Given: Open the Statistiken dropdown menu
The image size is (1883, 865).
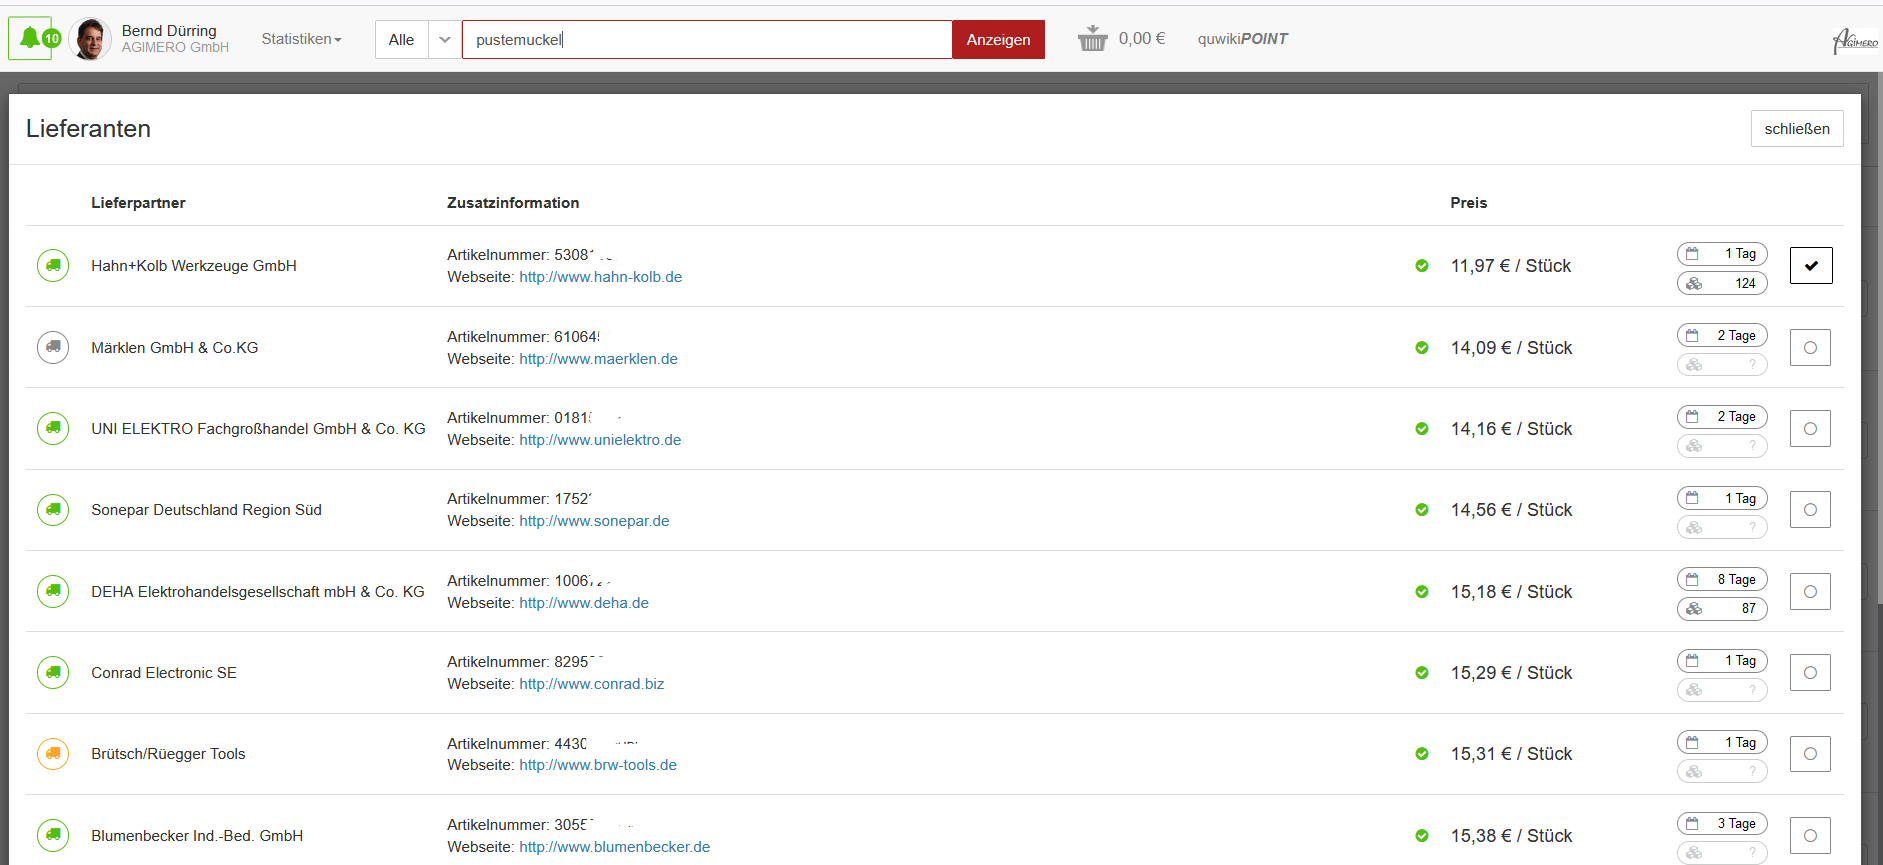Looking at the screenshot, I should pyautogui.click(x=301, y=39).
